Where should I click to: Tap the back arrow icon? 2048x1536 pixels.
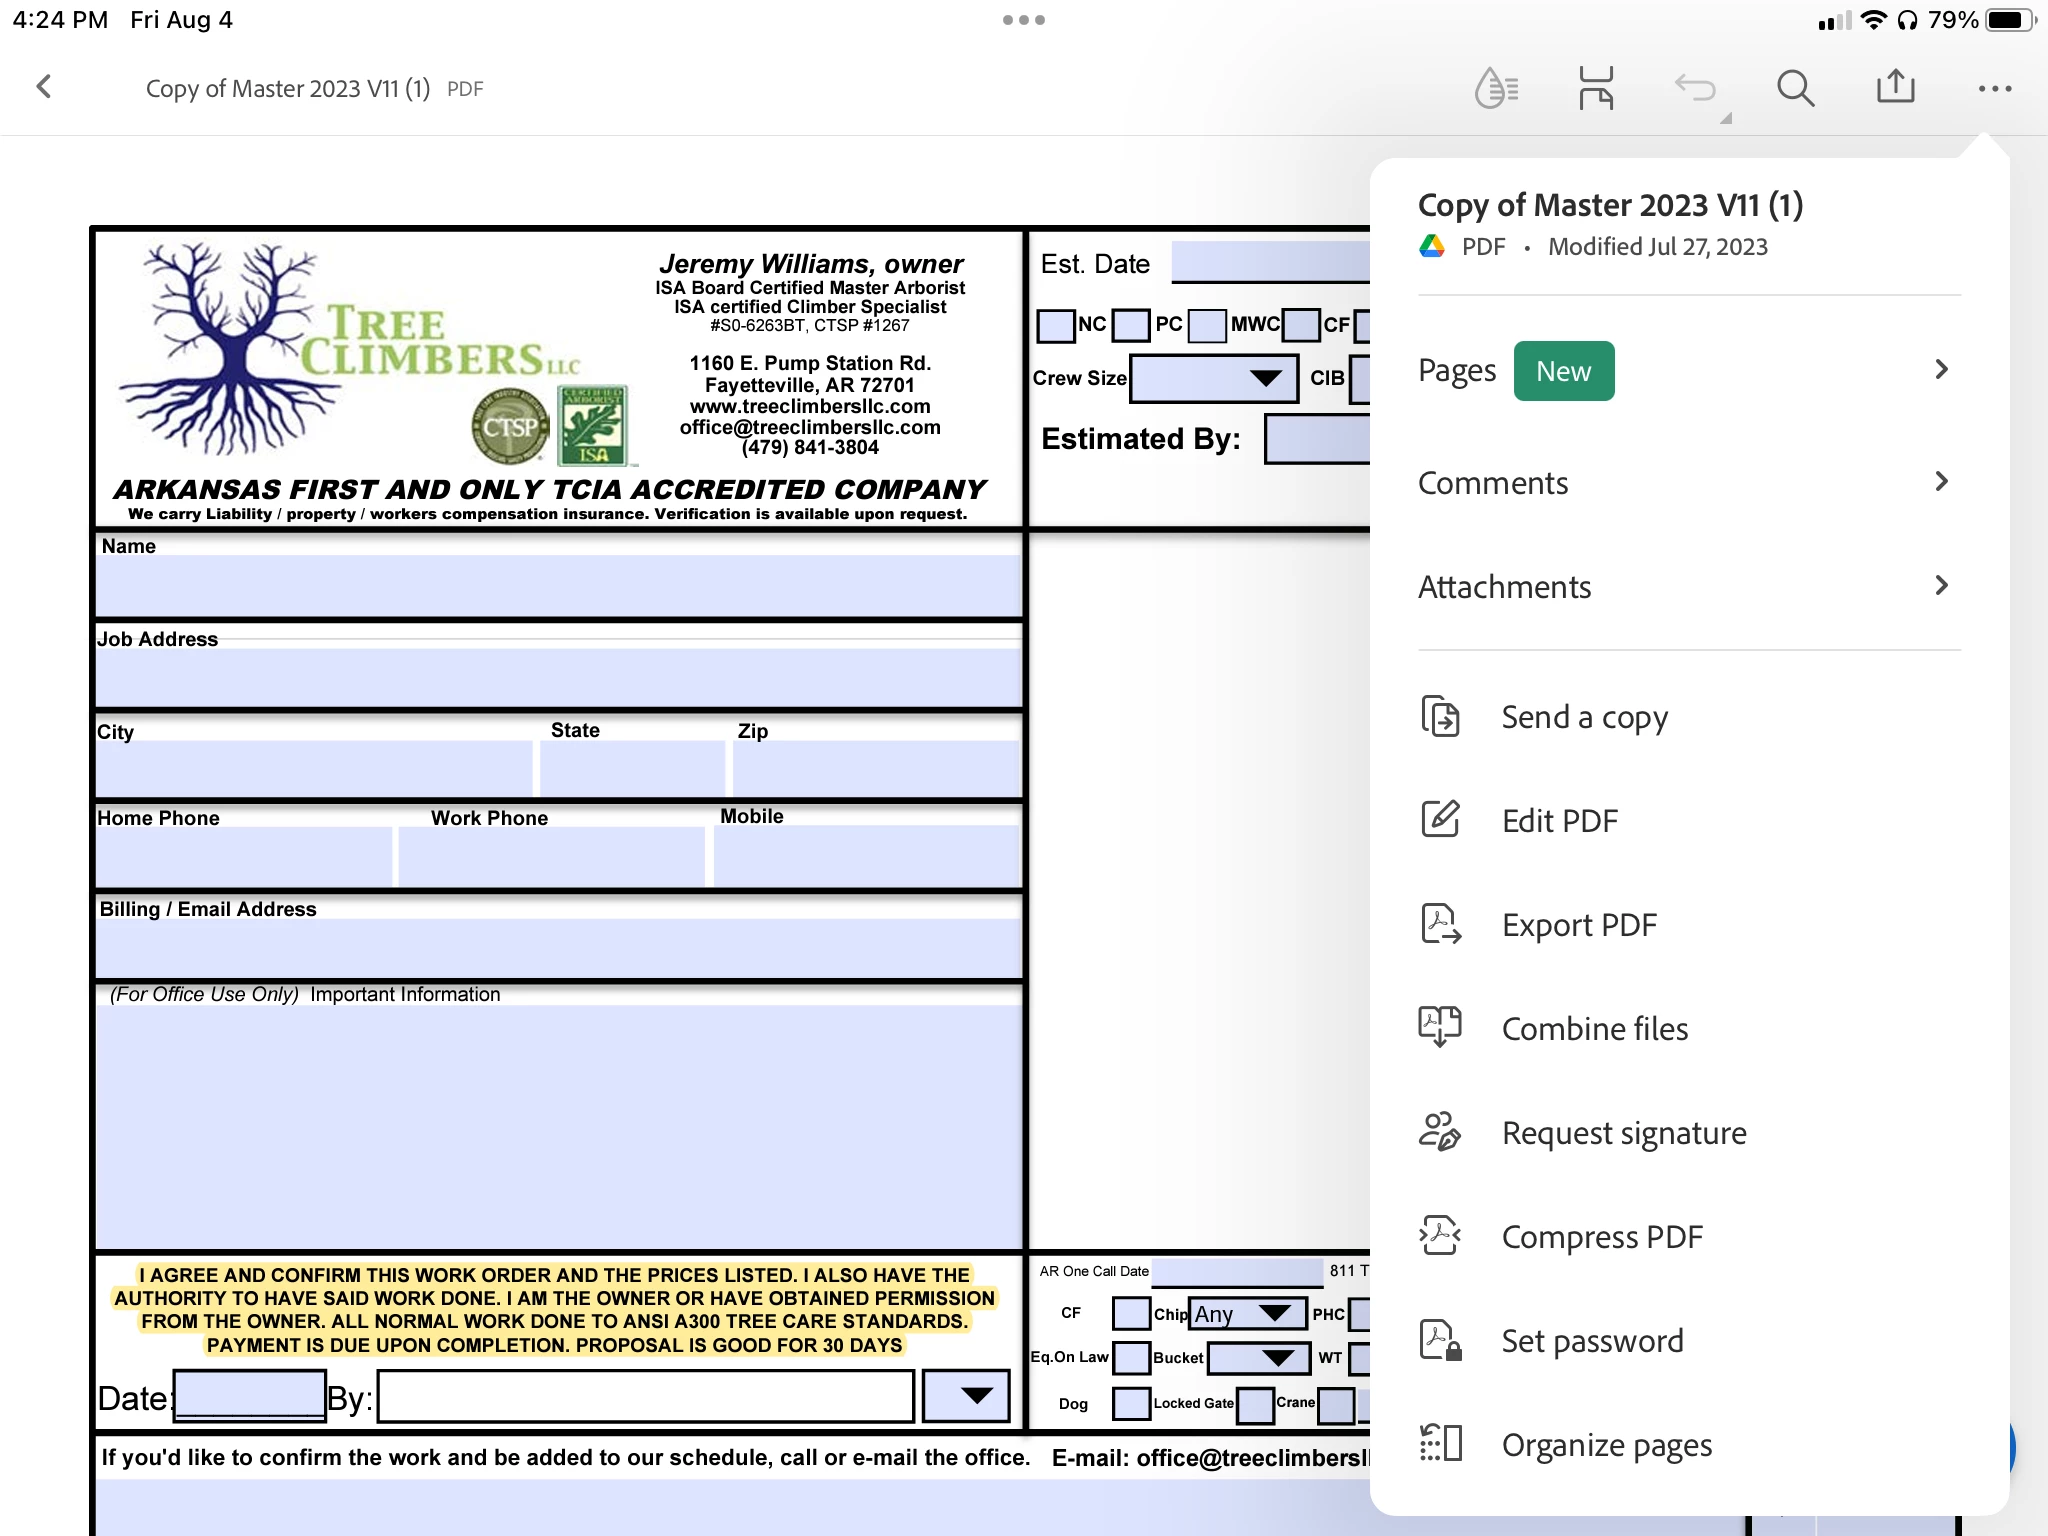coord(44,87)
